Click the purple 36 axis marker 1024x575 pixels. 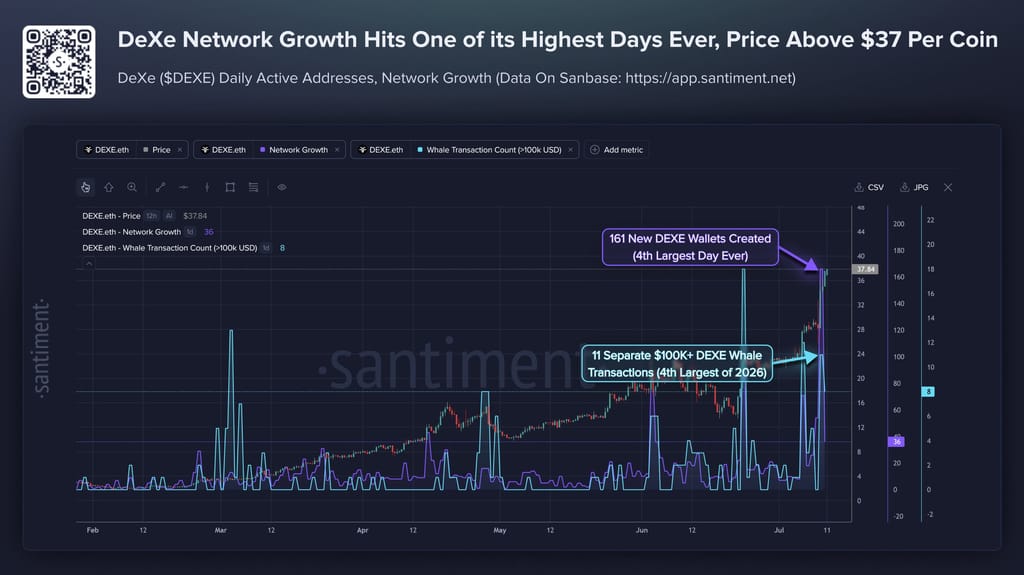point(897,442)
